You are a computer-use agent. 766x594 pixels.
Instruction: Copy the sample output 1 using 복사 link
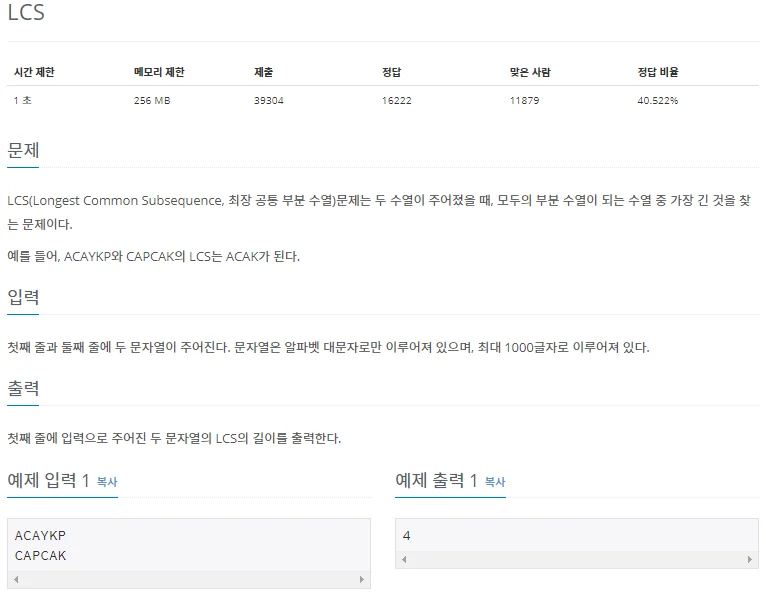495,482
